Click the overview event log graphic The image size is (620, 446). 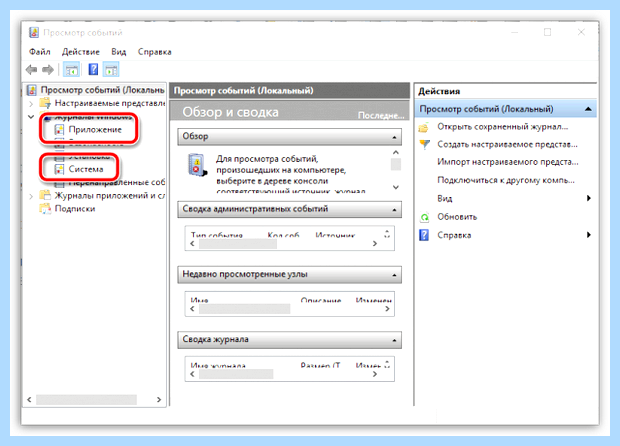197,165
